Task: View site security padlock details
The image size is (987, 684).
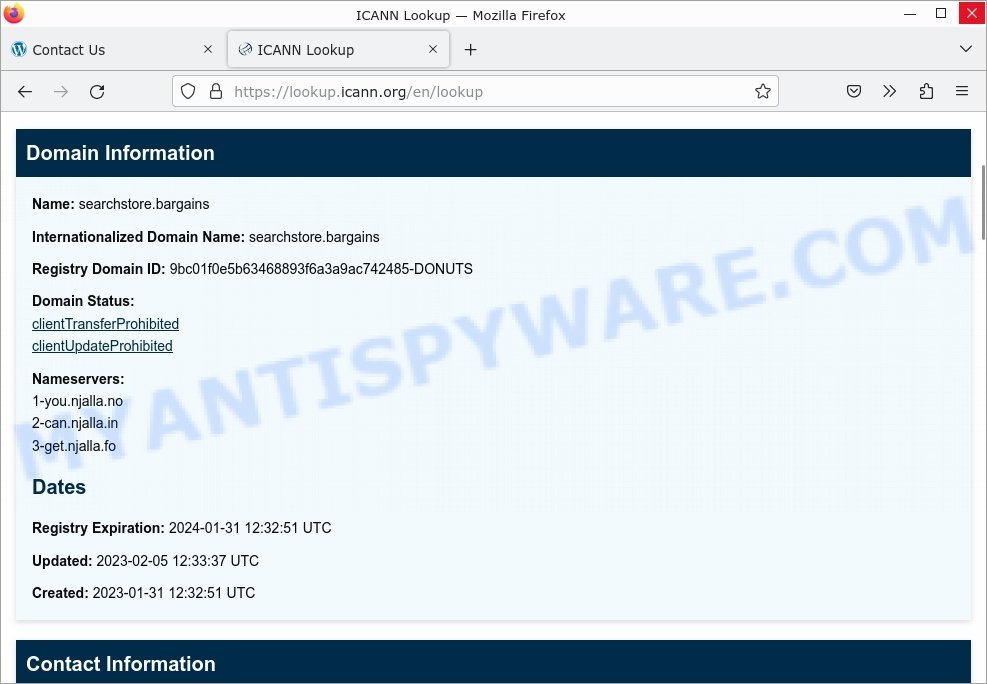Action: (x=216, y=92)
